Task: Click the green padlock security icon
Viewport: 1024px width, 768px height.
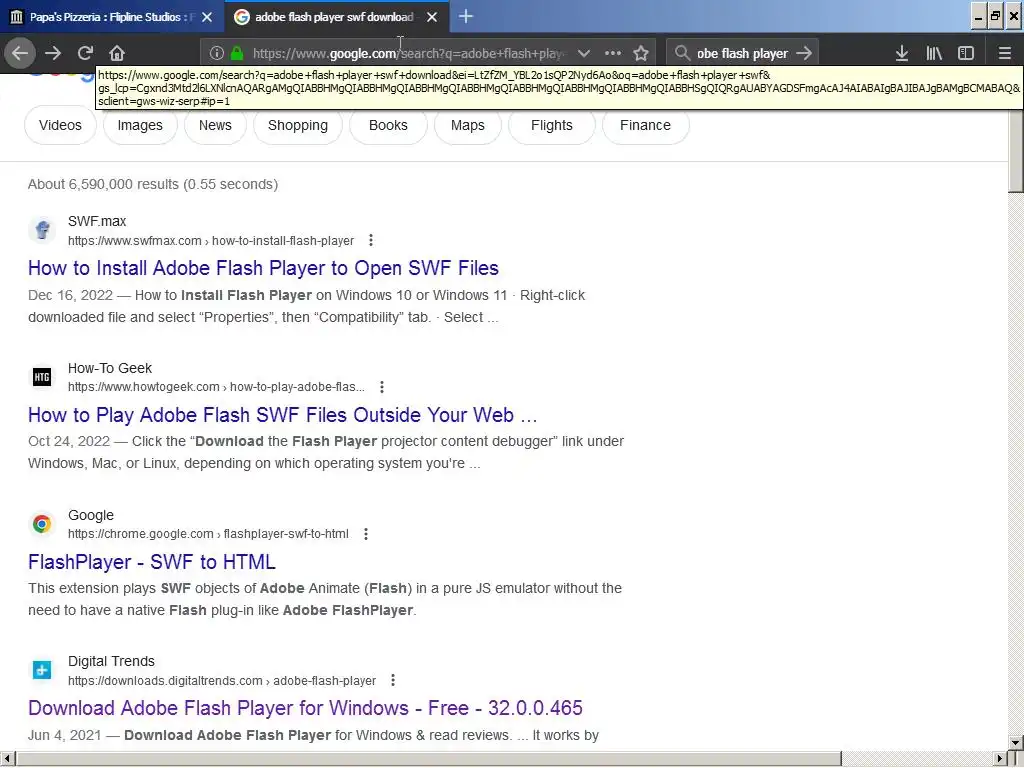Action: (237, 53)
